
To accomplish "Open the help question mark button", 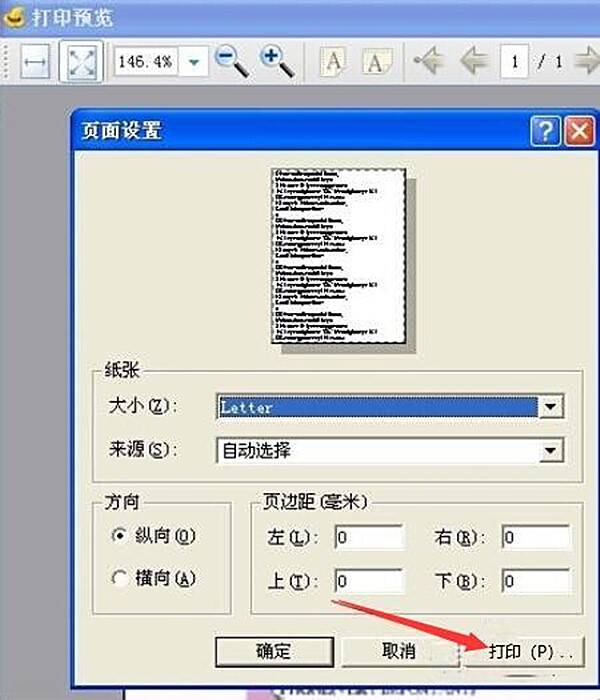I will (x=546, y=131).
